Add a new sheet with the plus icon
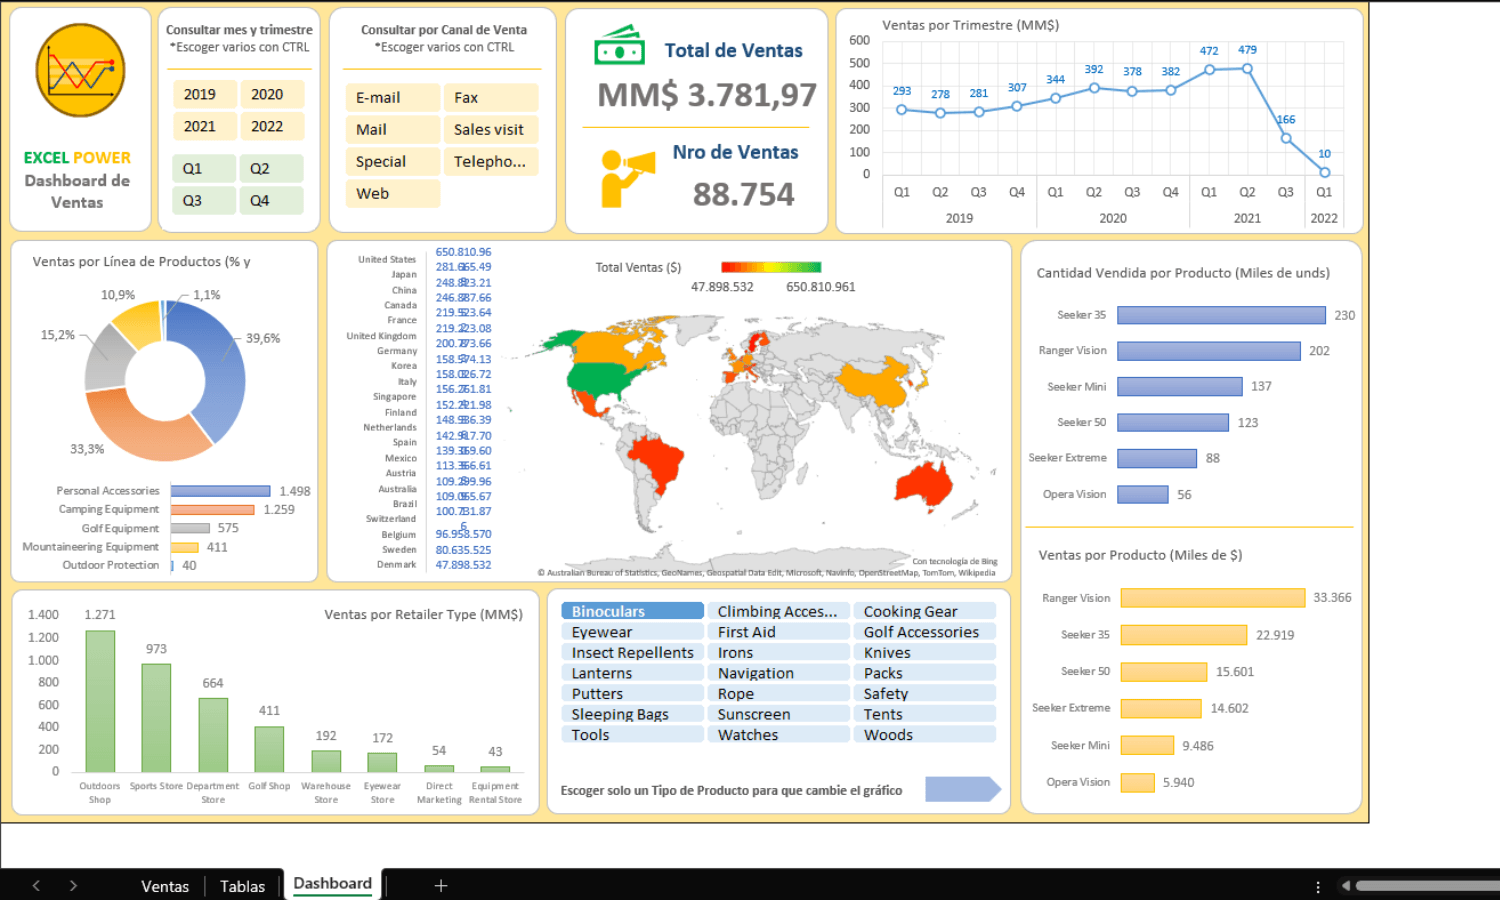This screenshot has height=900, width=1500. pos(441,885)
